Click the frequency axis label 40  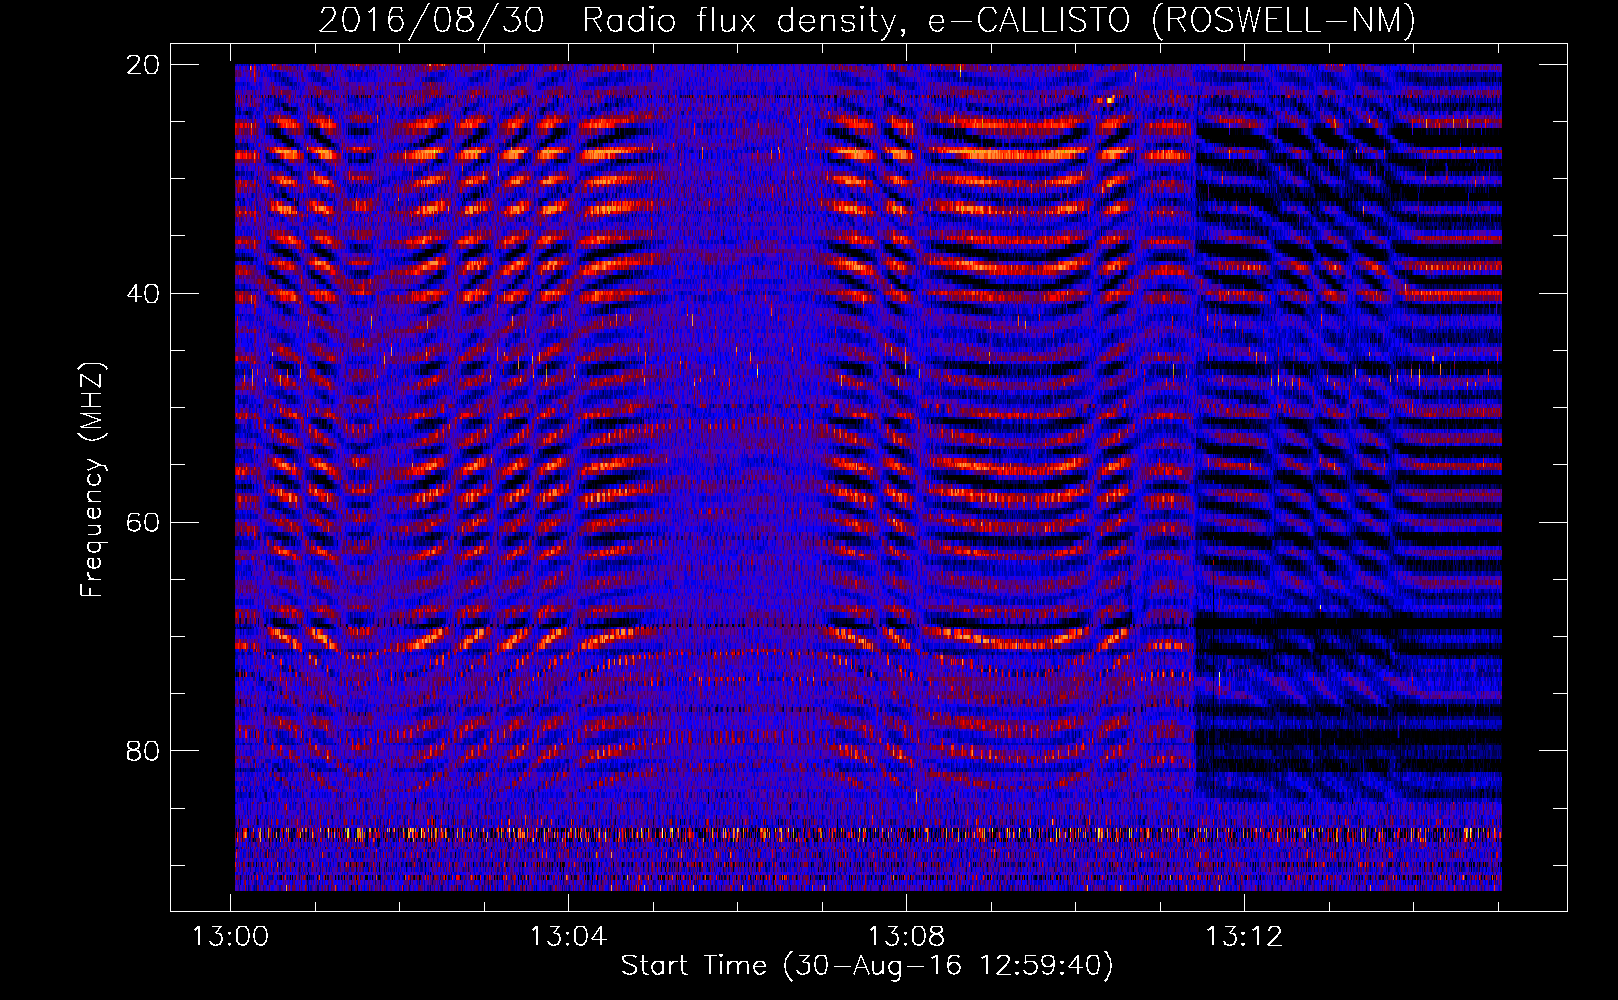coord(143,294)
